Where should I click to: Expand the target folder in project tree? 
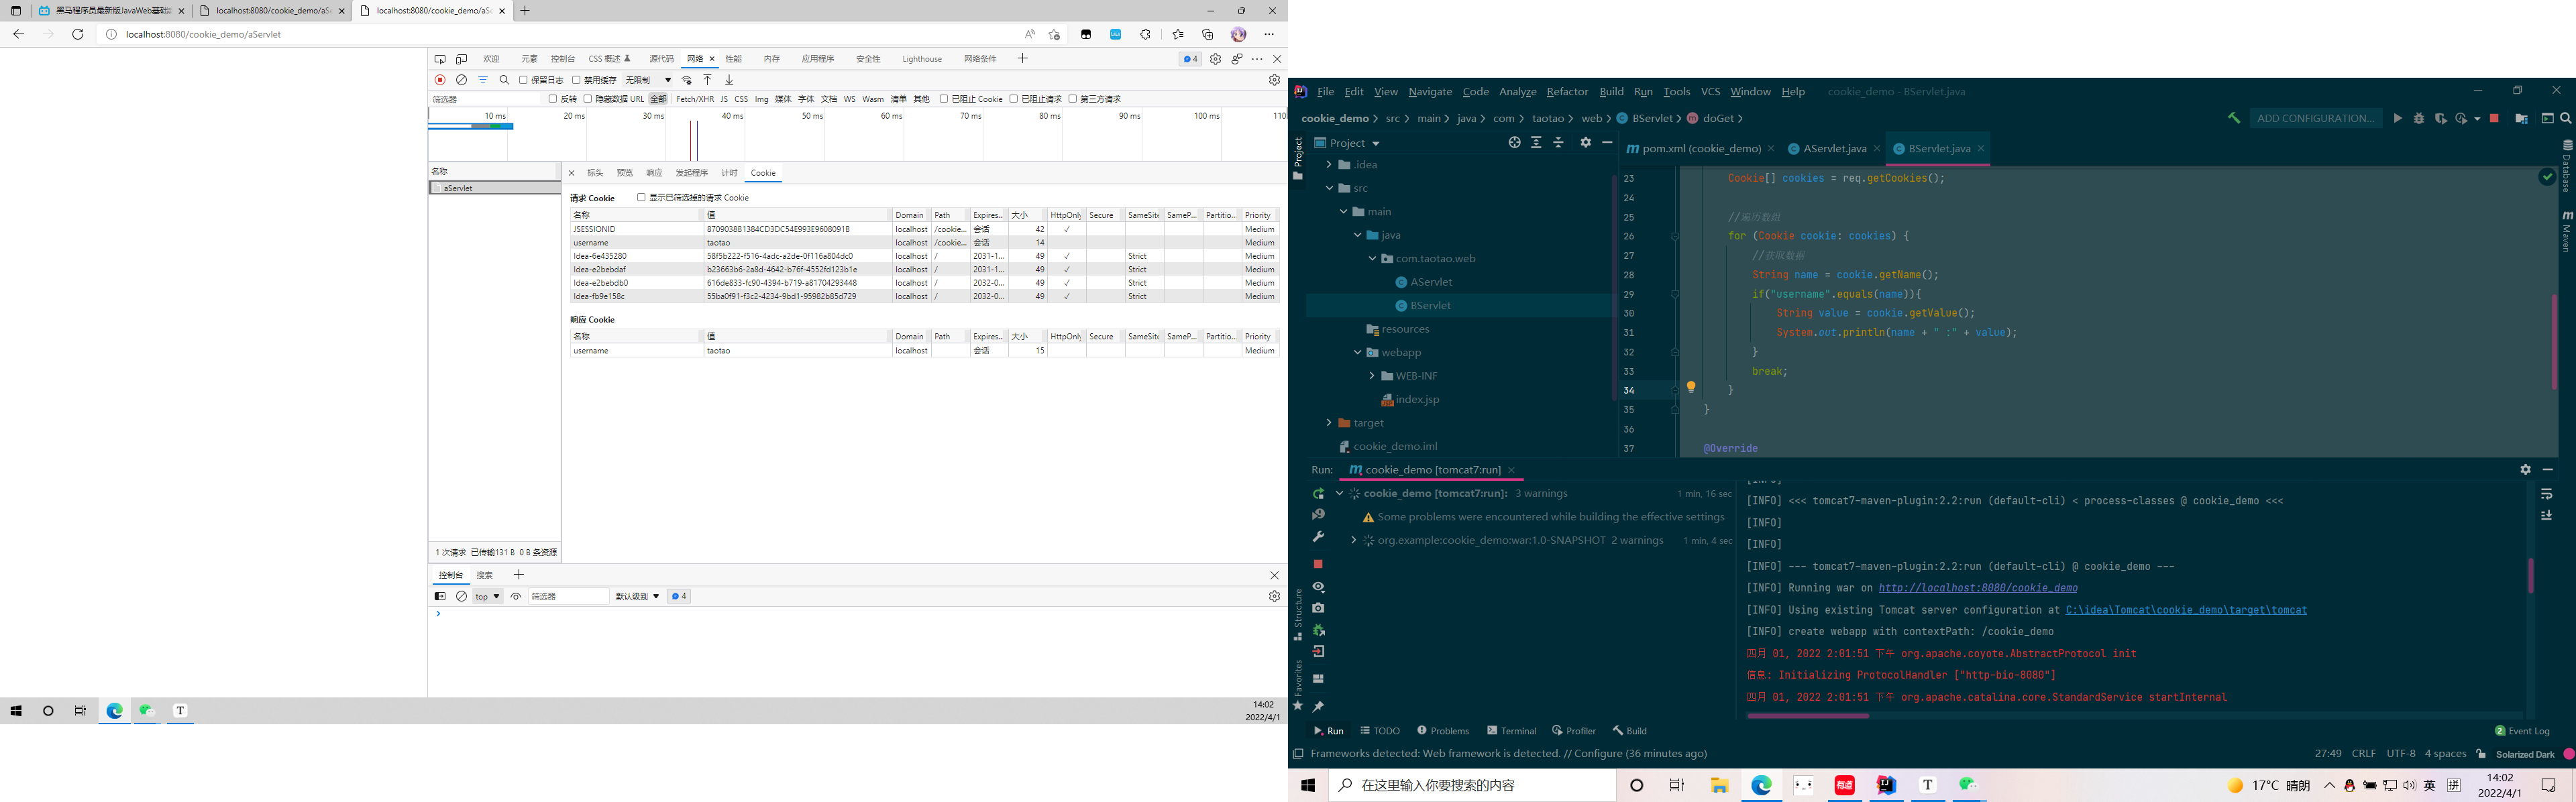pos(1329,423)
